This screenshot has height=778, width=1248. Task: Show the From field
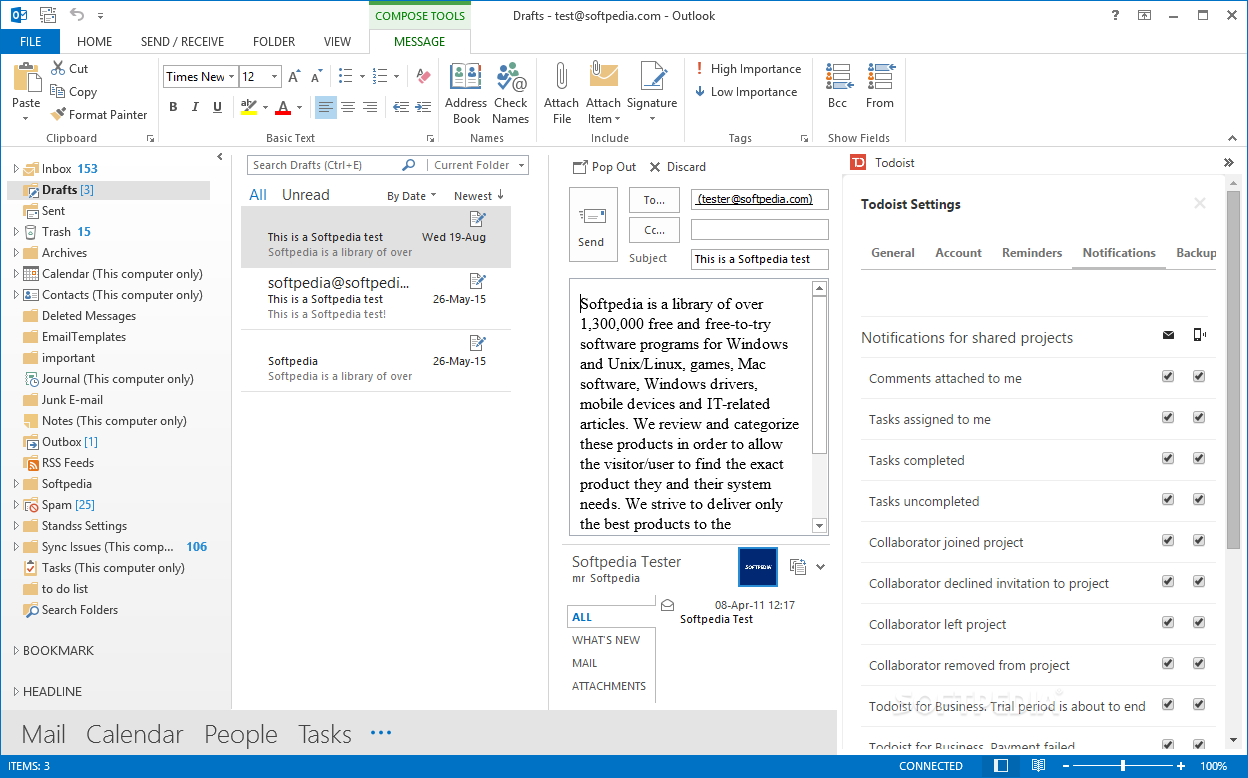click(880, 78)
